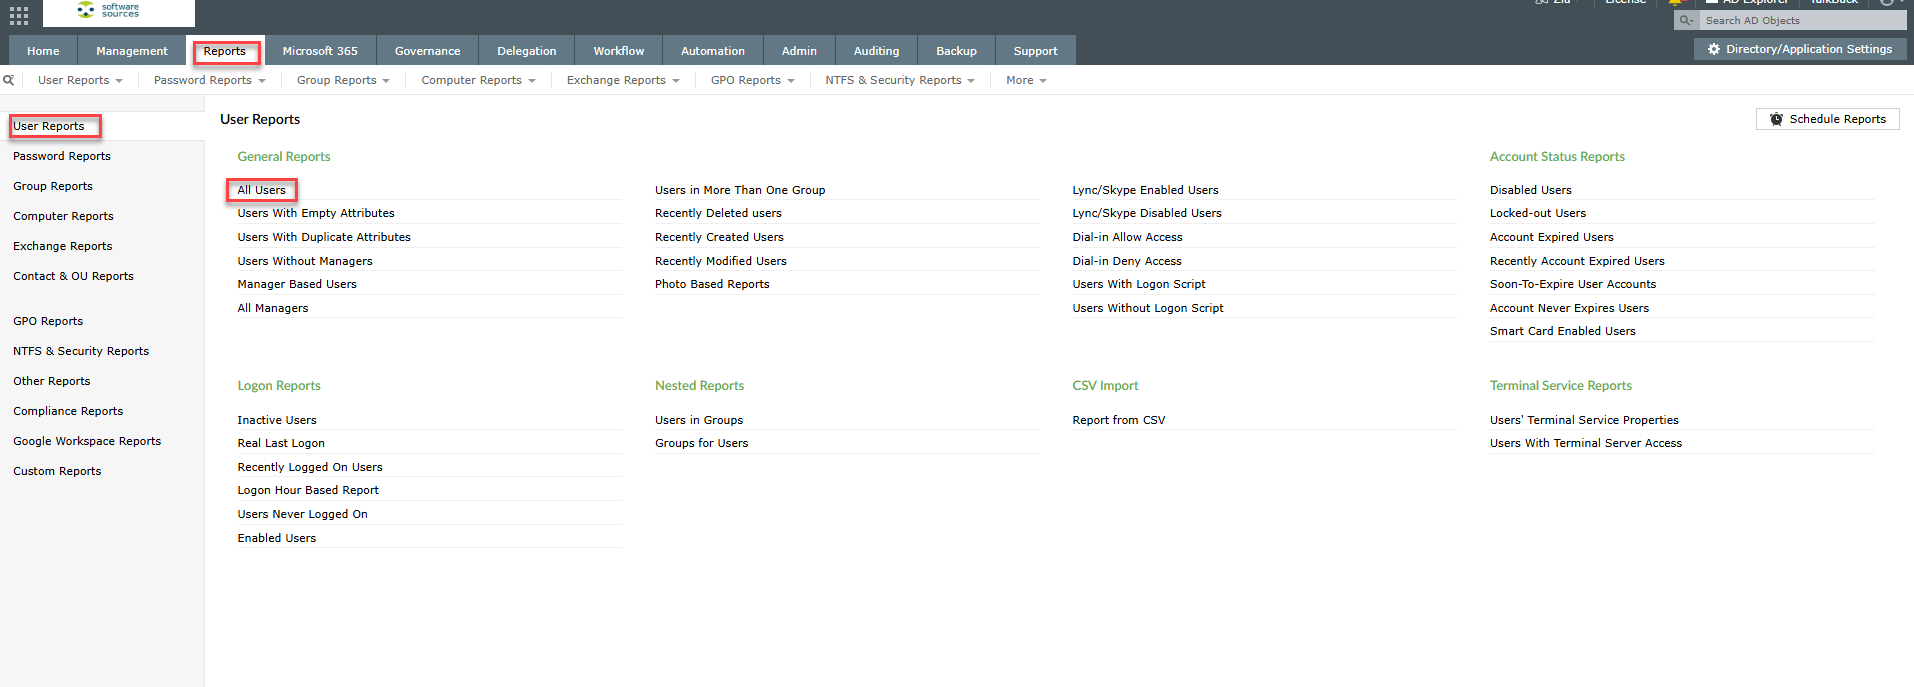
Task: Select Compliance Reports in the sidebar
Action: pyautogui.click(x=68, y=411)
